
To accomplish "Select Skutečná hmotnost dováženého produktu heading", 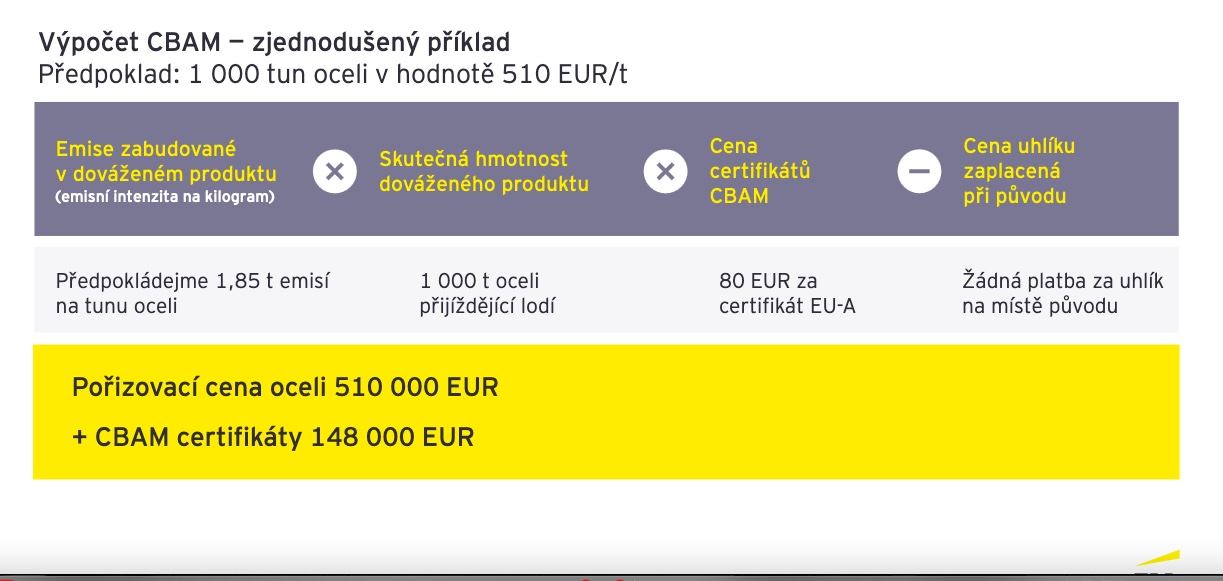I will pos(484,171).
